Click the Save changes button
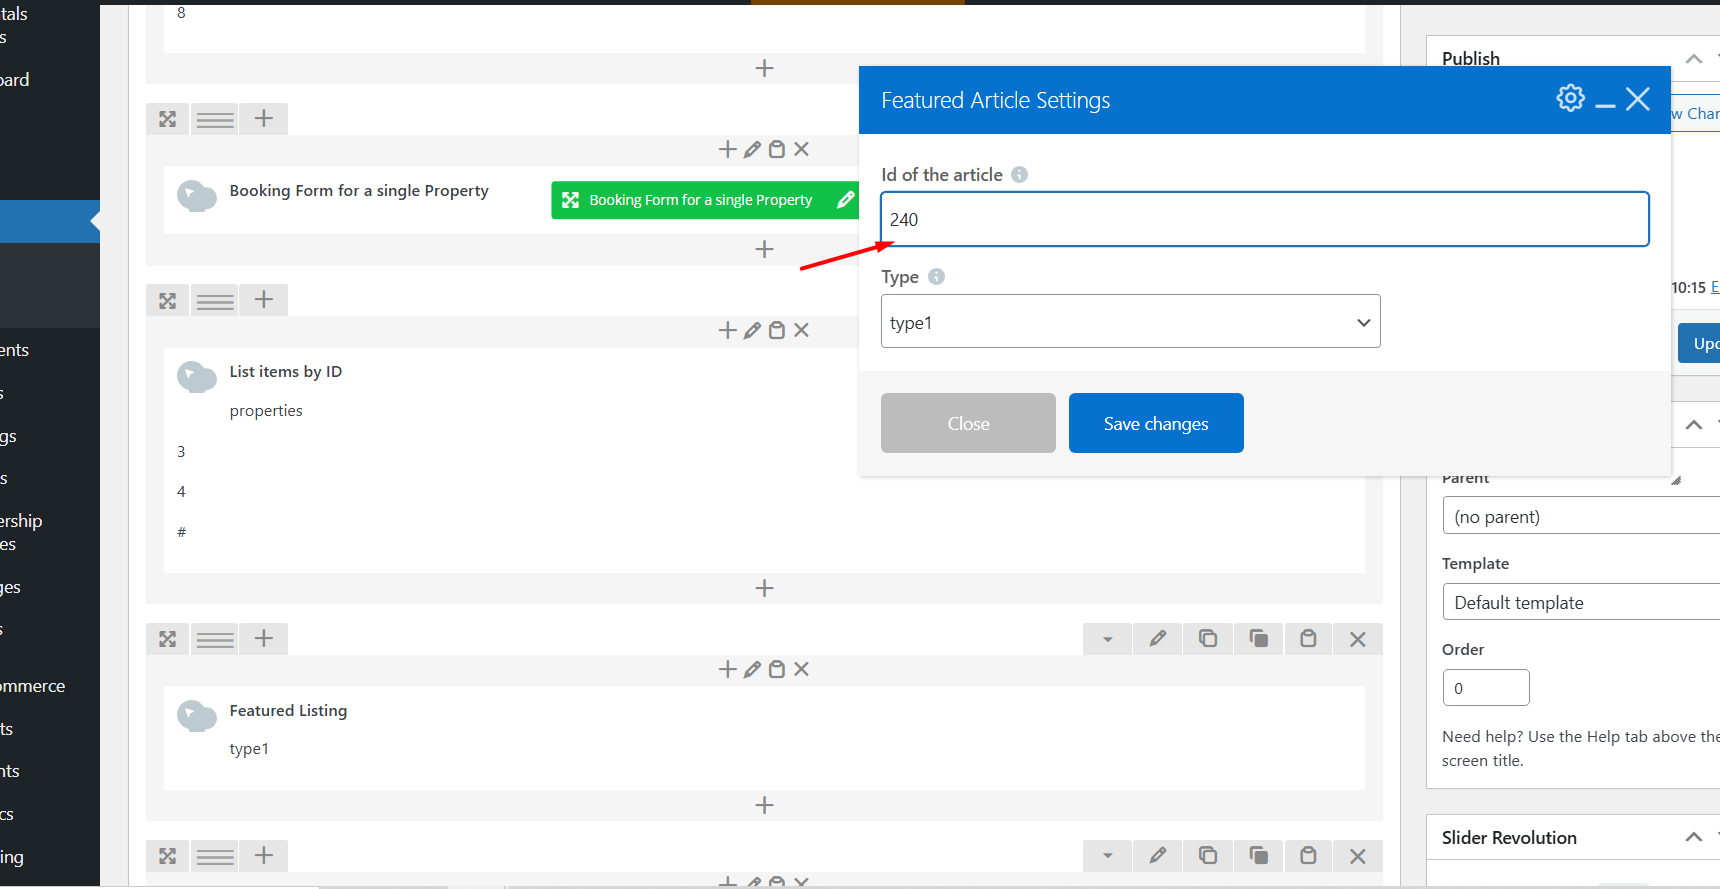The width and height of the screenshot is (1720, 889). (x=1155, y=423)
